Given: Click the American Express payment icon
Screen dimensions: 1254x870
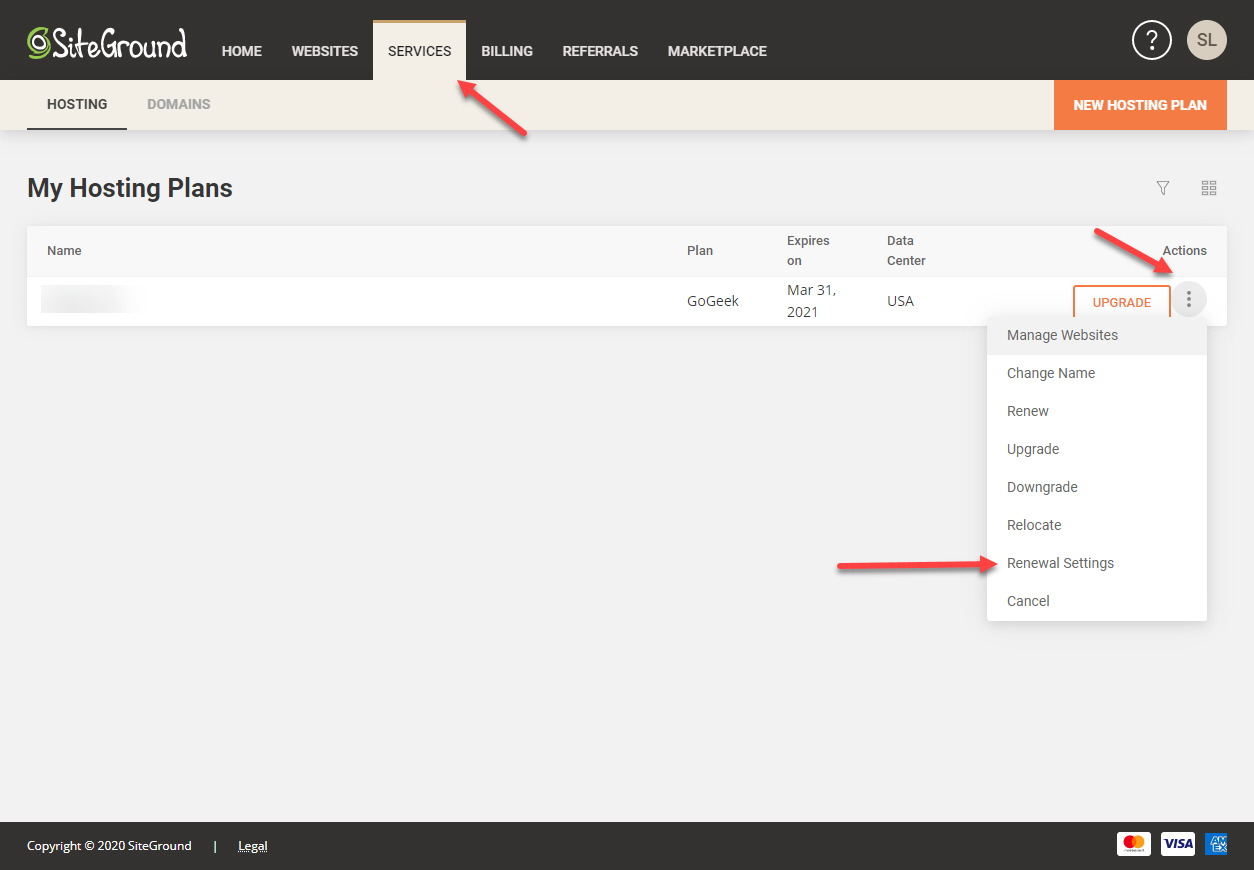Looking at the screenshot, I should point(1216,844).
